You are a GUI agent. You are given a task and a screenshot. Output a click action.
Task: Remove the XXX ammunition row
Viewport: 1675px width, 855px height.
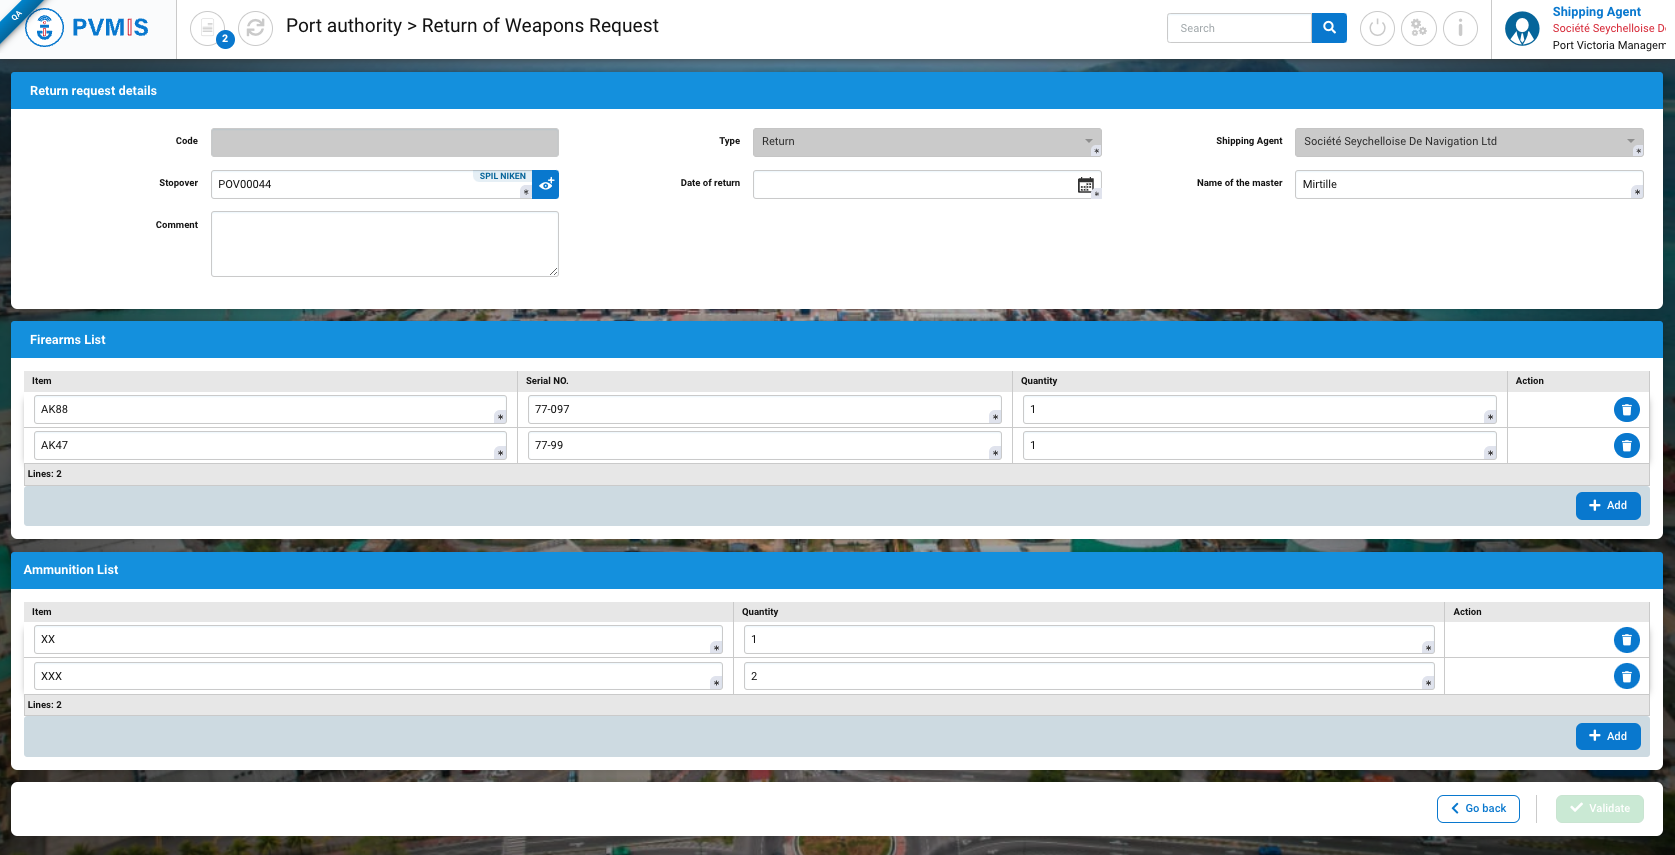(1626, 677)
